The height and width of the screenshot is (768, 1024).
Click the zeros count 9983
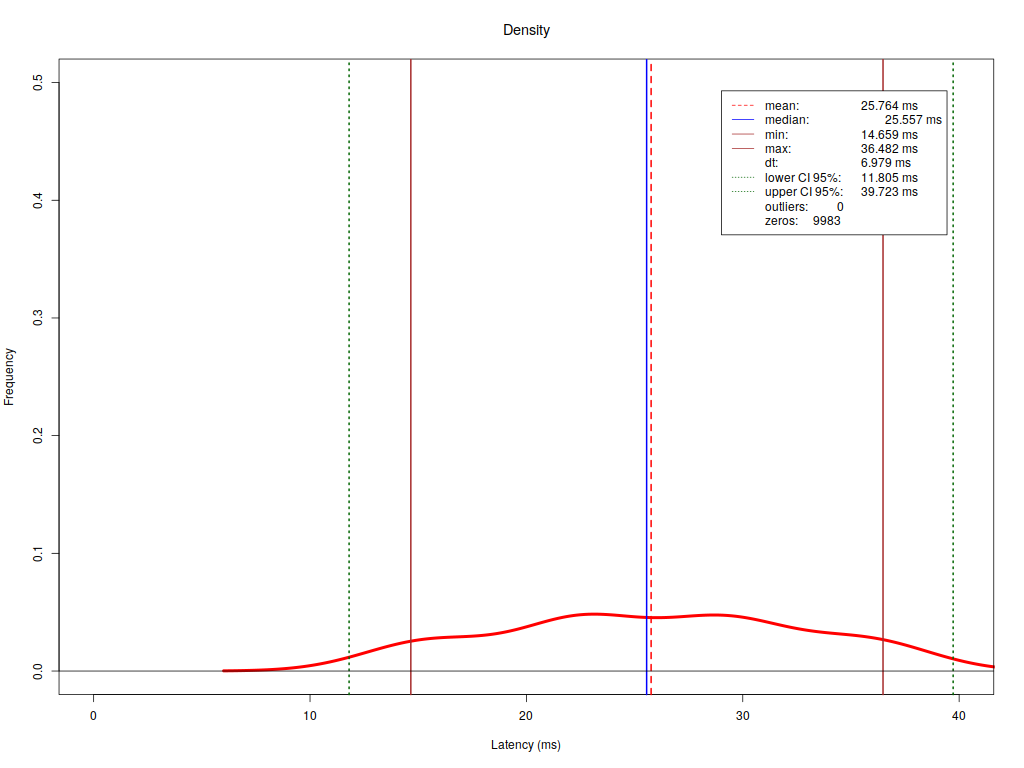coord(826,221)
